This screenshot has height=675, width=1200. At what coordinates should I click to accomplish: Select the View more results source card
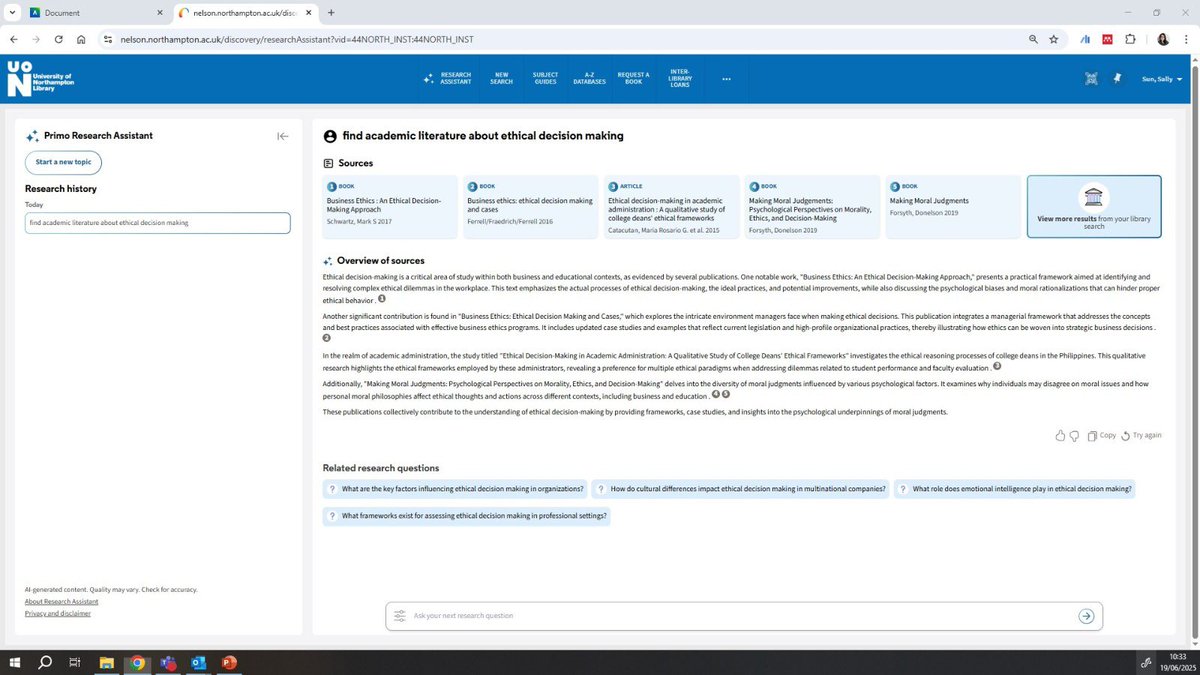(x=1095, y=207)
